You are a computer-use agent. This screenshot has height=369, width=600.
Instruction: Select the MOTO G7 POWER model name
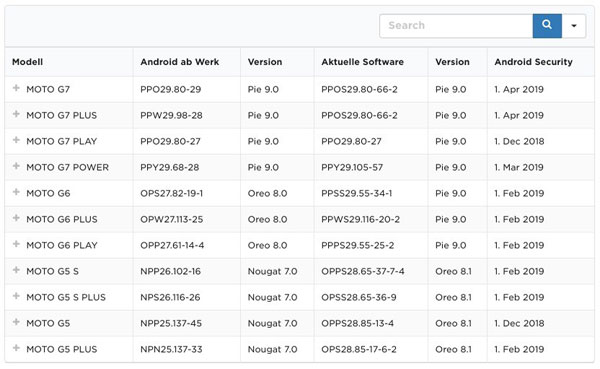tap(68, 168)
